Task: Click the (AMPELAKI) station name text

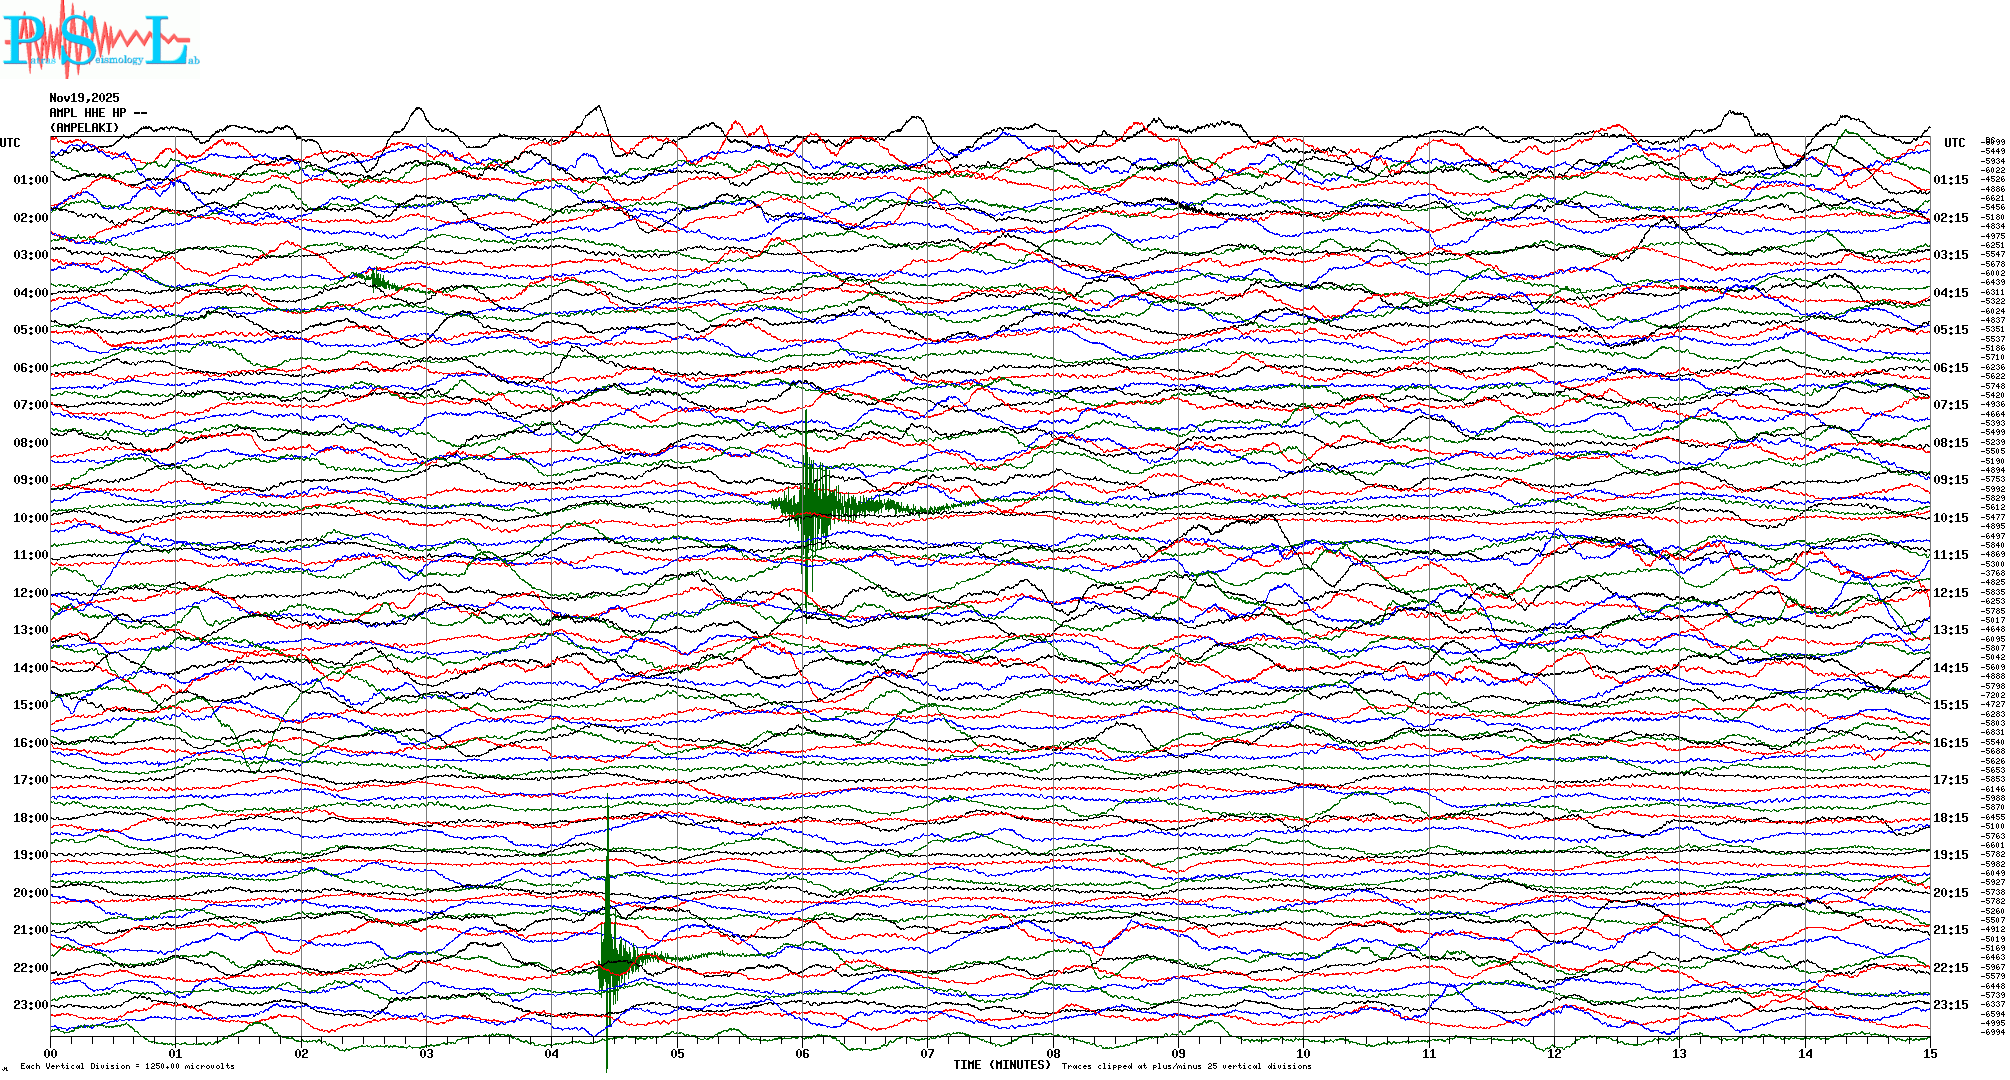Action: [84, 128]
